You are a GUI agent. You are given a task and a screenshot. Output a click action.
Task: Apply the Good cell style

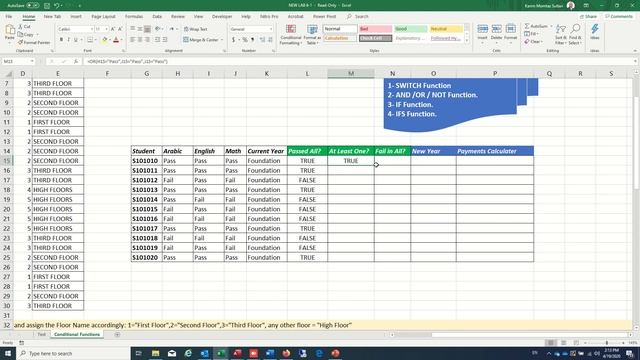click(411, 29)
